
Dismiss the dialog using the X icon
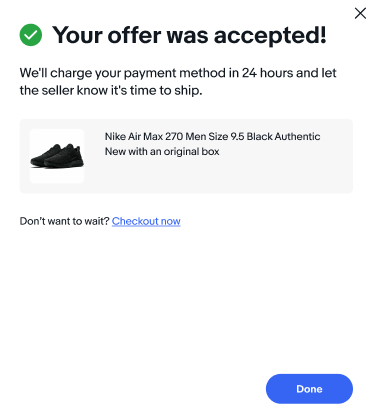(x=360, y=13)
